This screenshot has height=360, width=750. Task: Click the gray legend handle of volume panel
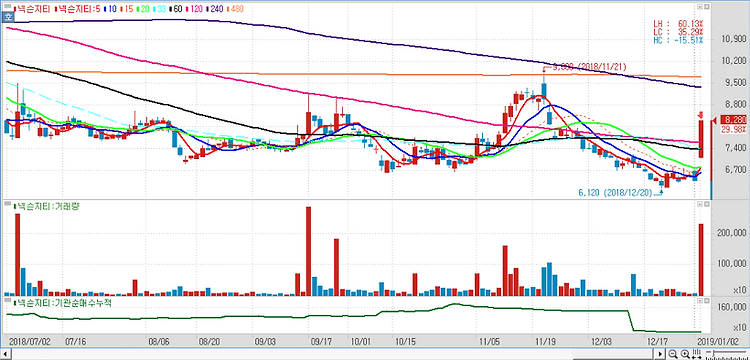pos(8,204)
